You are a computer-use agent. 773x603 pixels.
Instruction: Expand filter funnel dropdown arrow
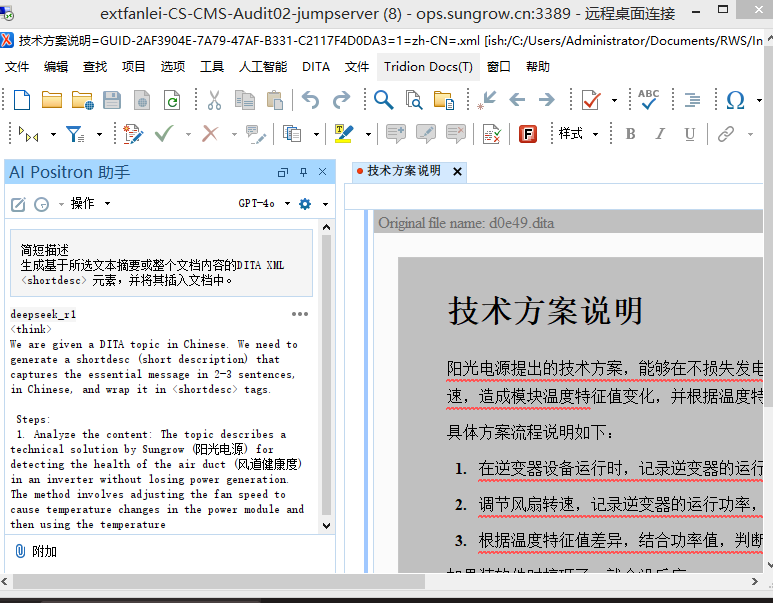coord(99,134)
